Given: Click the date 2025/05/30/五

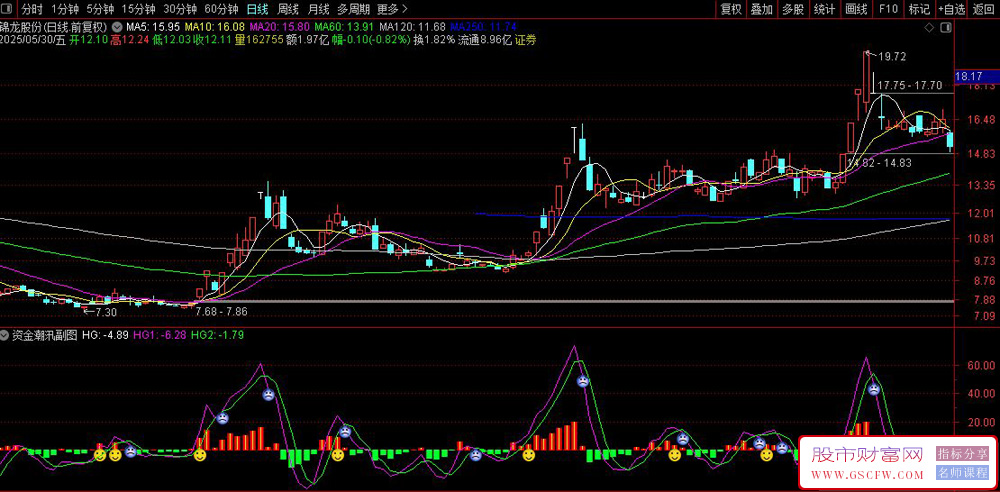Looking at the screenshot, I should point(34,40).
